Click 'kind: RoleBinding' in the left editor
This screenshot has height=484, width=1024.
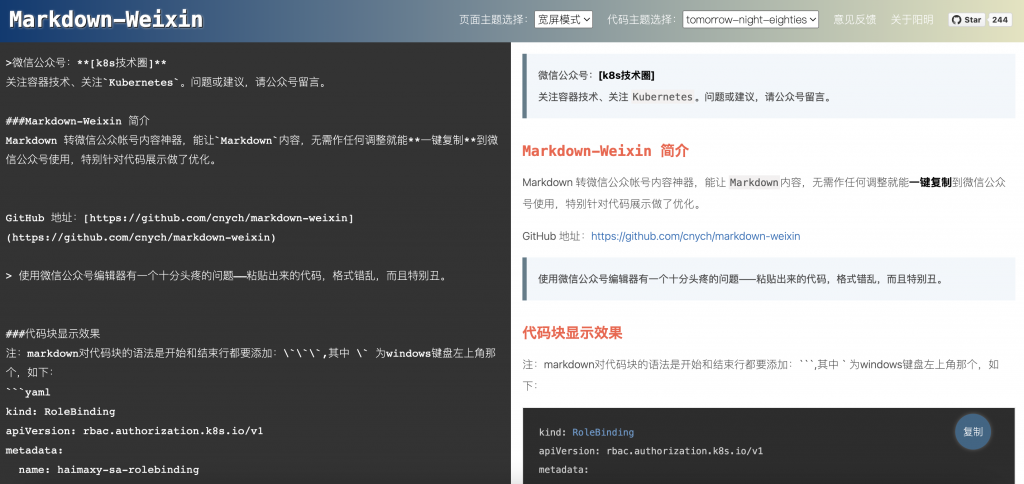point(60,411)
